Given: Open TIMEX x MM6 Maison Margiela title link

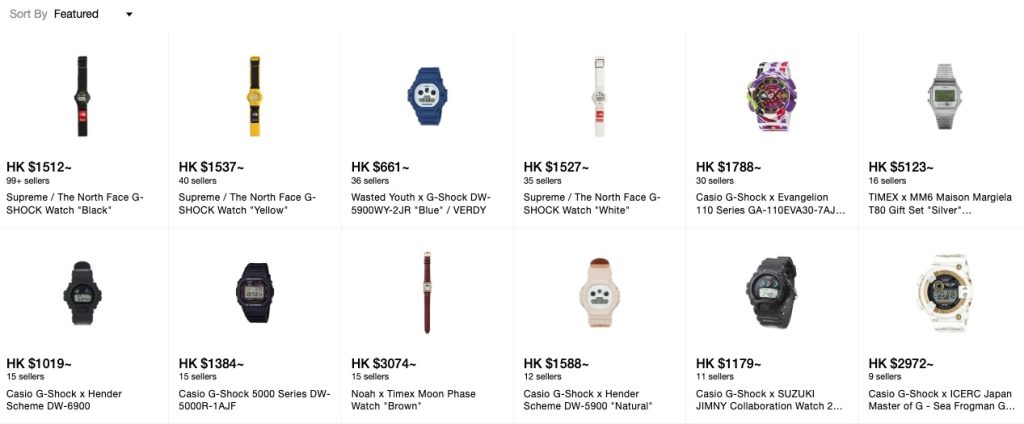Looking at the screenshot, I should 940,204.
